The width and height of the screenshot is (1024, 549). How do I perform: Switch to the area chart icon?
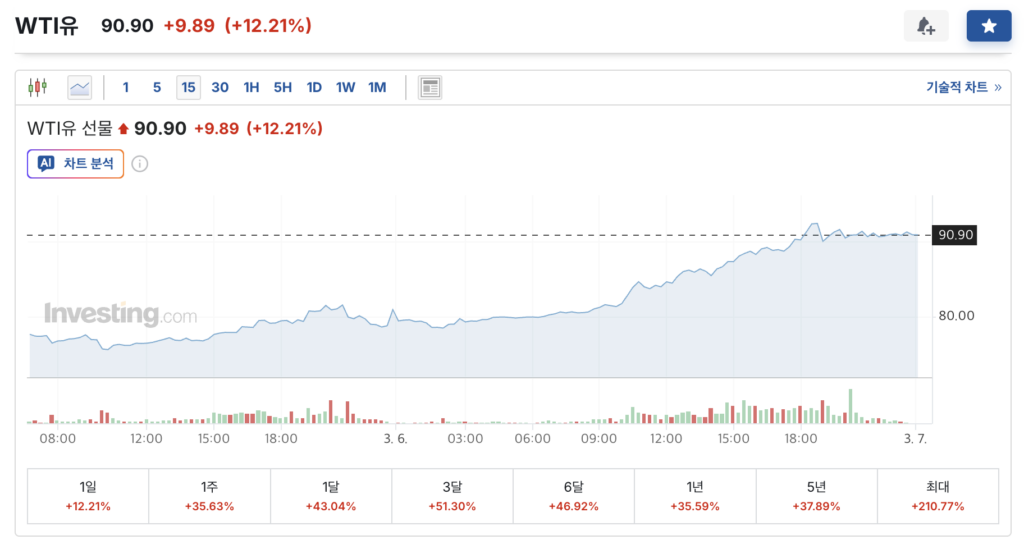pyautogui.click(x=80, y=87)
